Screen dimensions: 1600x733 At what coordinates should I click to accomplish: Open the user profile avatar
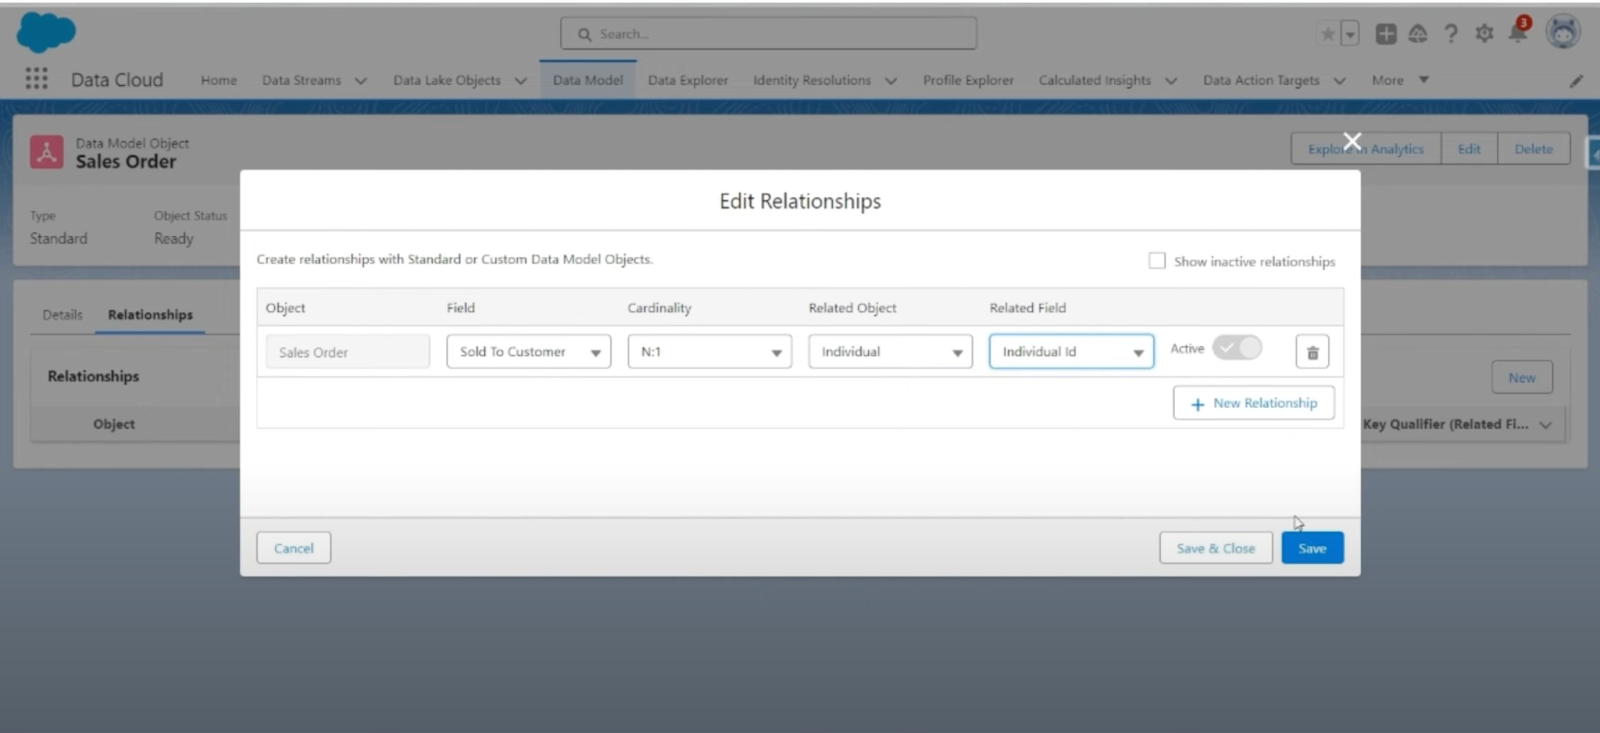(1563, 32)
